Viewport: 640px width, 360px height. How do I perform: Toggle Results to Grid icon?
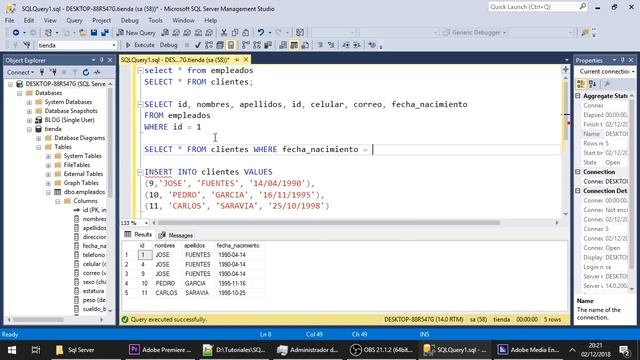294,45
